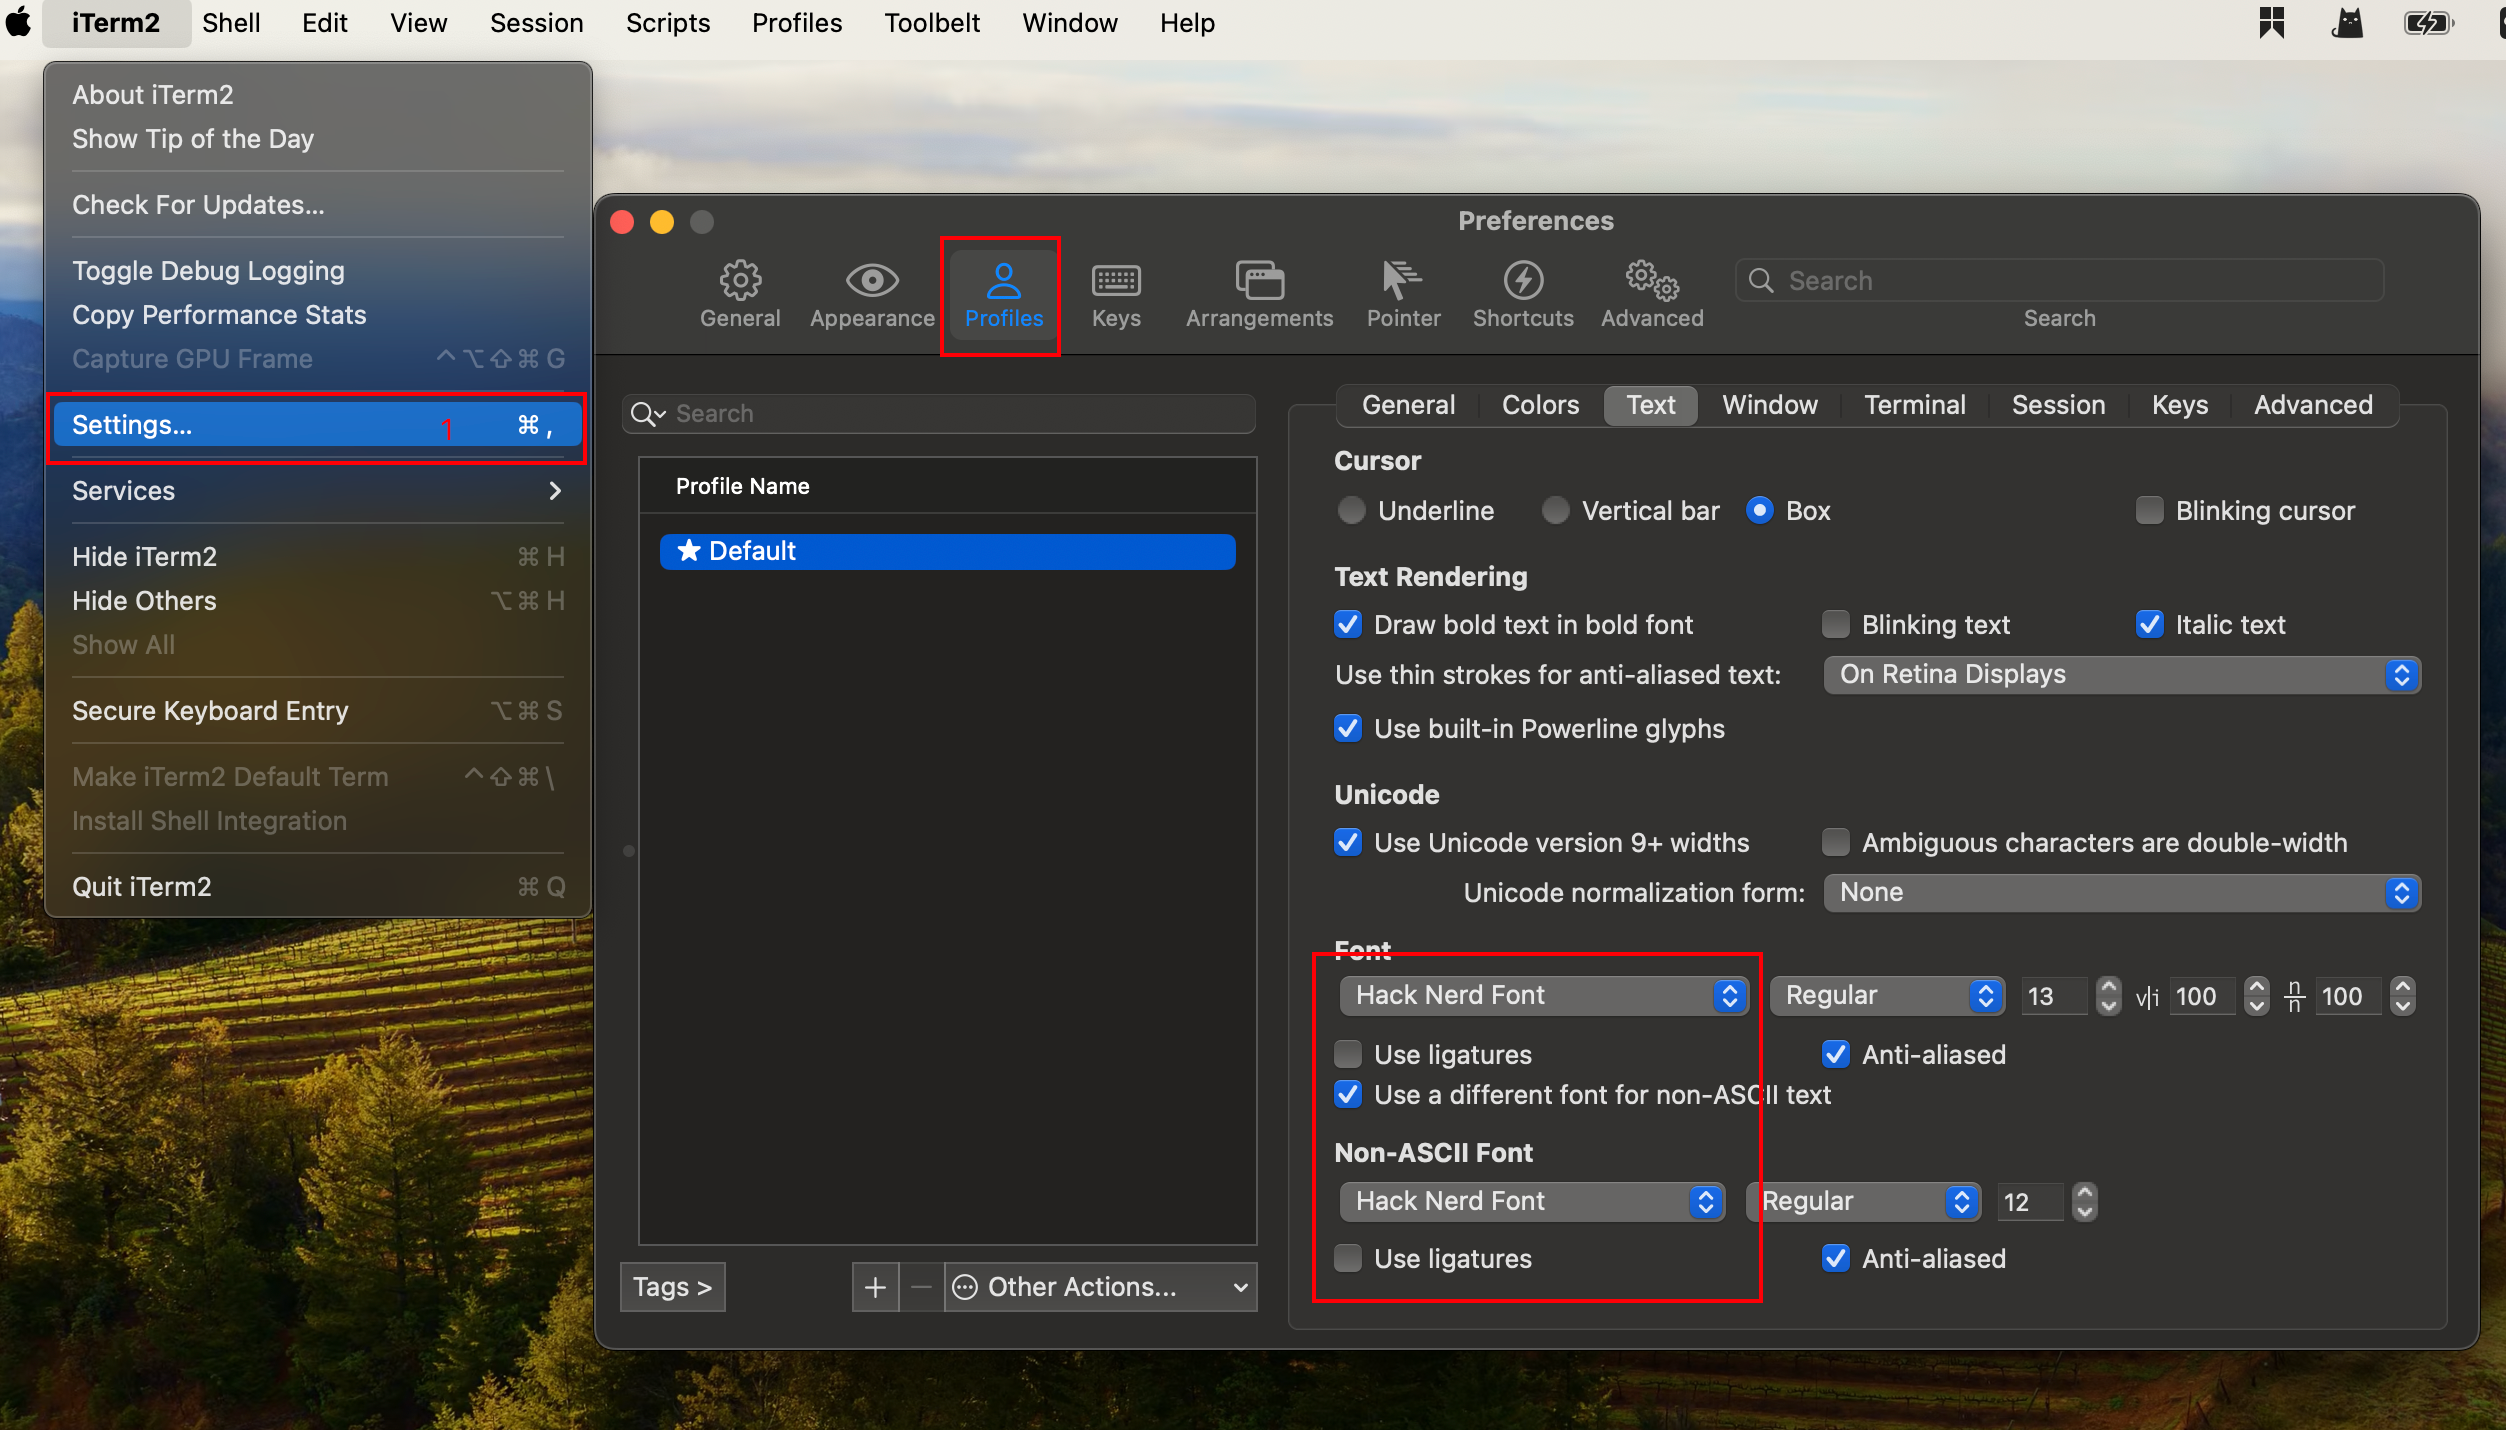The width and height of the screenshot is (2506, 1430).
Task: Open the thin strokes On Retina Displays dropdown
Action: (2121, 675)
